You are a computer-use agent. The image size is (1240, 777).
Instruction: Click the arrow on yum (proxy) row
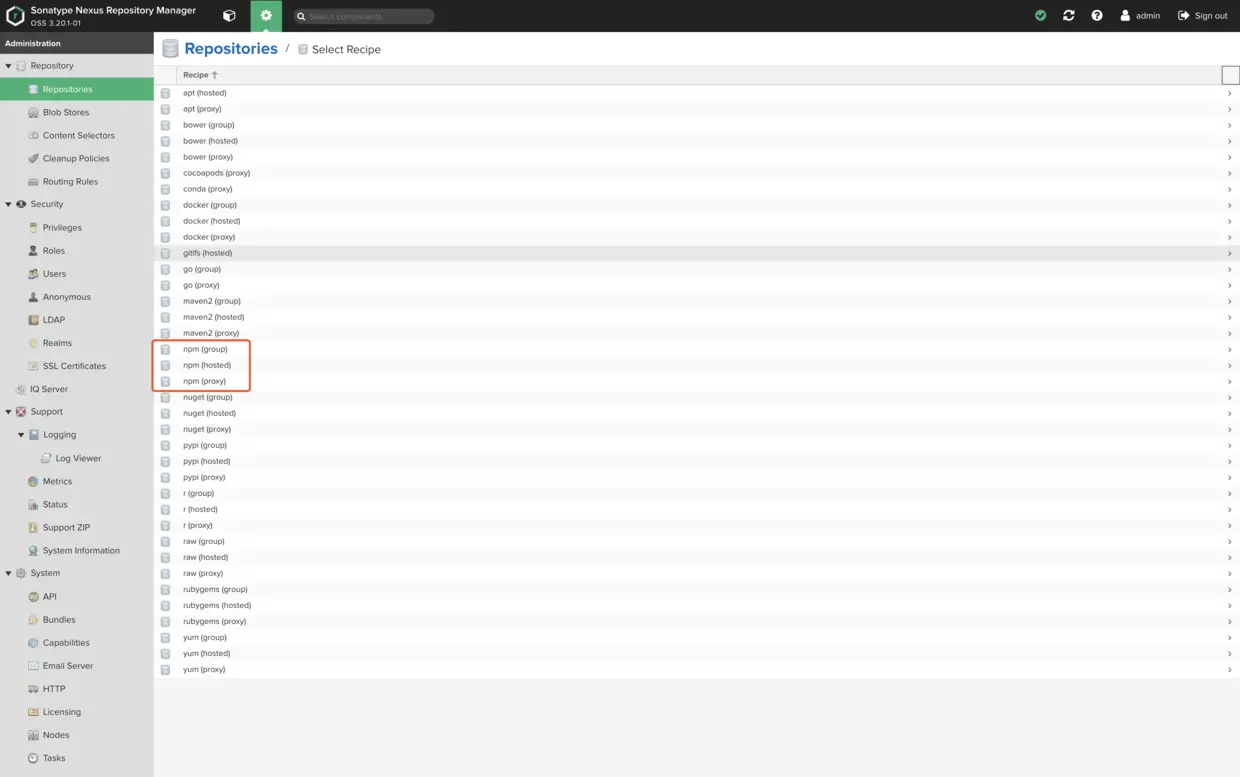[1230, 669]
